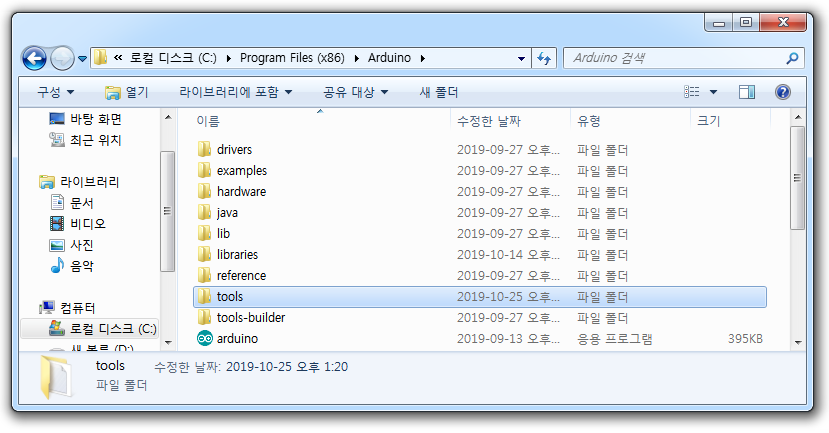Click the file list vertical scrollbar thumb
Image resolution: width=829 pixels, height=433 pixels.
[798, 178]
